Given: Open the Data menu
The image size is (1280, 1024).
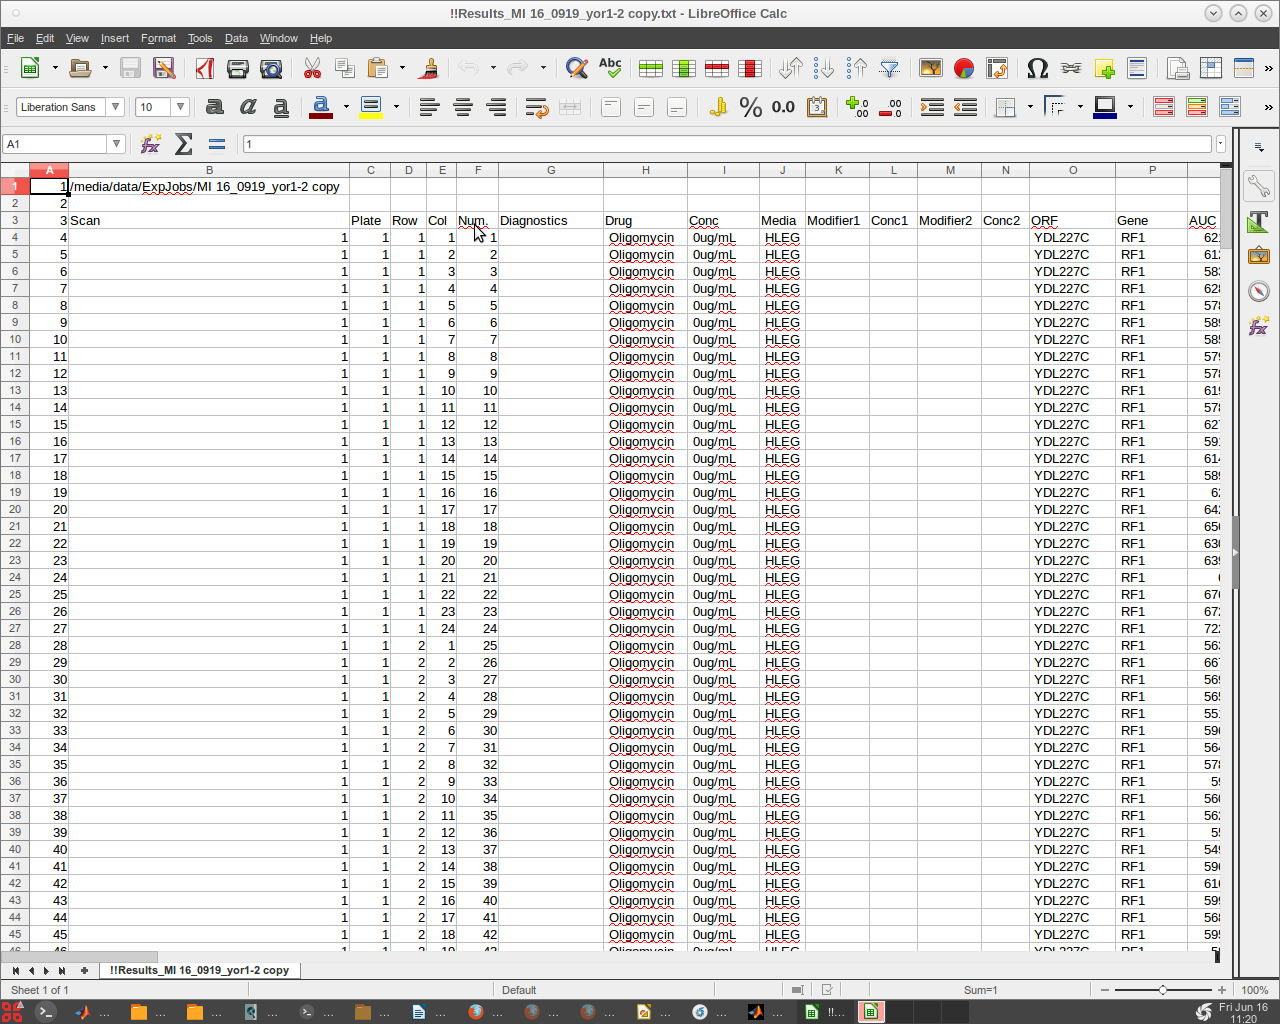Looking at the screenshot, I should click(x=236, y=38).
